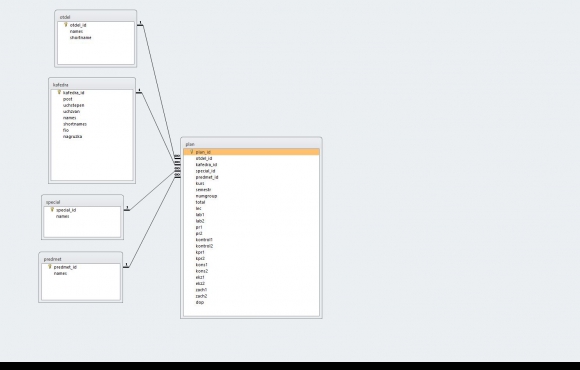580x370 pixels.
Task: Click the key icon on highlighted plan_id row
Action: (192, 152)
